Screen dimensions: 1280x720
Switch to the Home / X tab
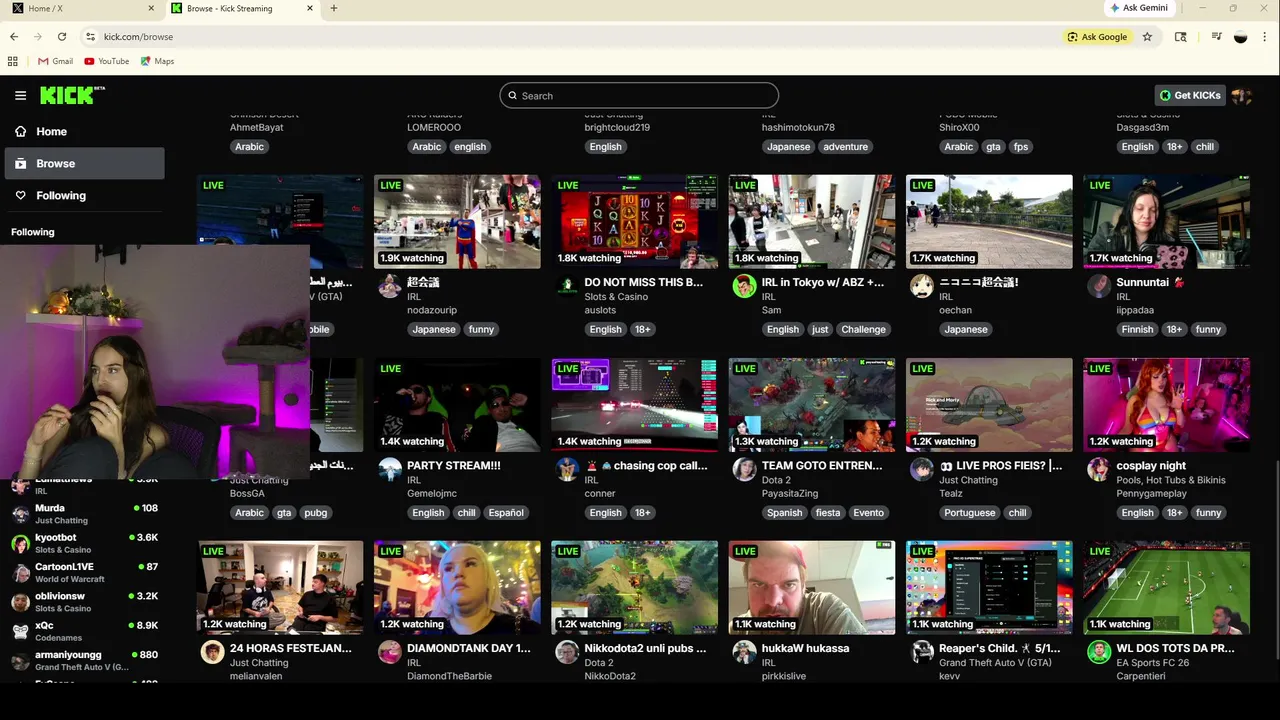(x=80, y=8)
